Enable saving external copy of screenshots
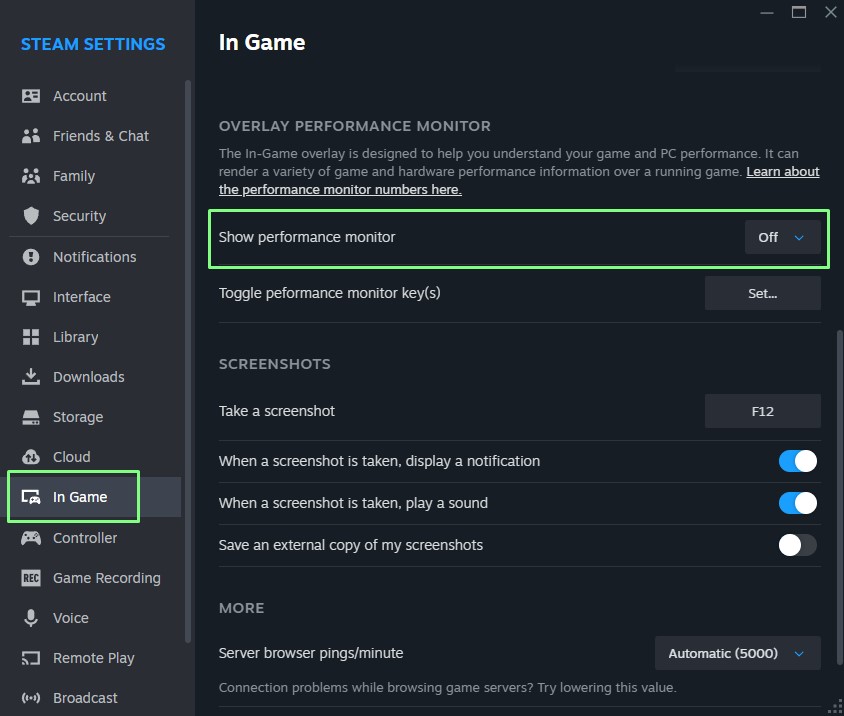 coord(797,545)
